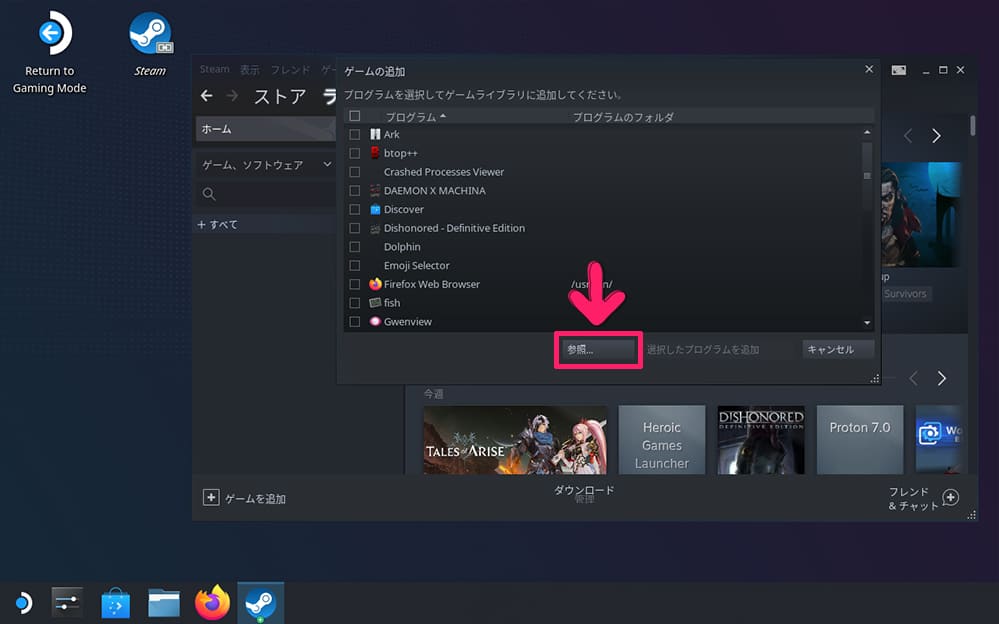Click the btop++ program icon

[375, 153]
